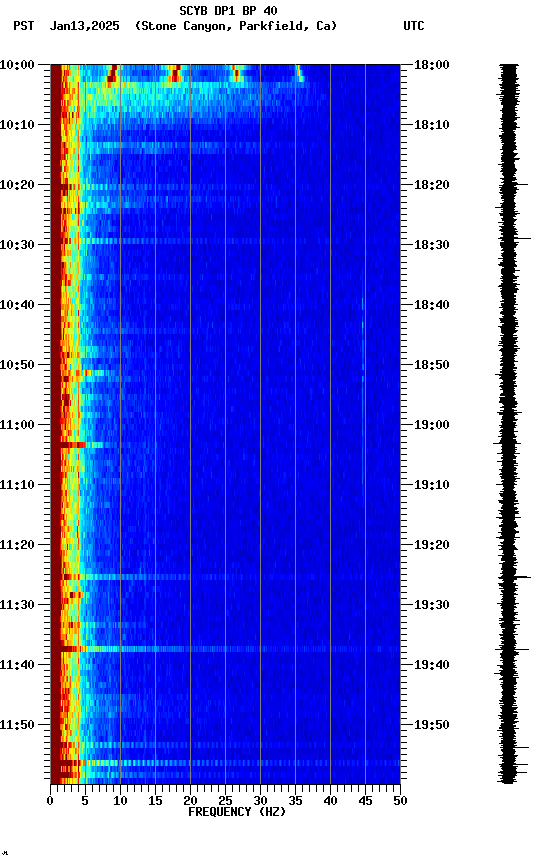
Task: Click the '19:20' UTC time label
Action: 432,545
